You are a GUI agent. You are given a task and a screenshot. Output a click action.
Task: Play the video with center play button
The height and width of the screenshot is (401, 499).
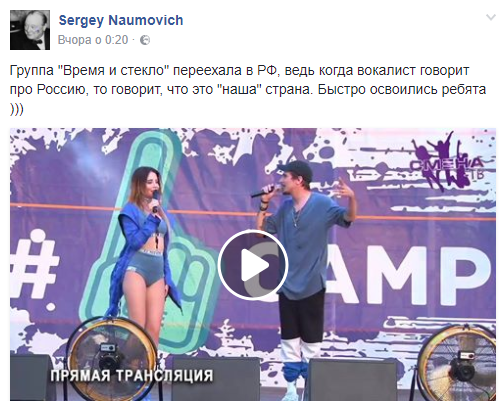(x=253, y=265)
